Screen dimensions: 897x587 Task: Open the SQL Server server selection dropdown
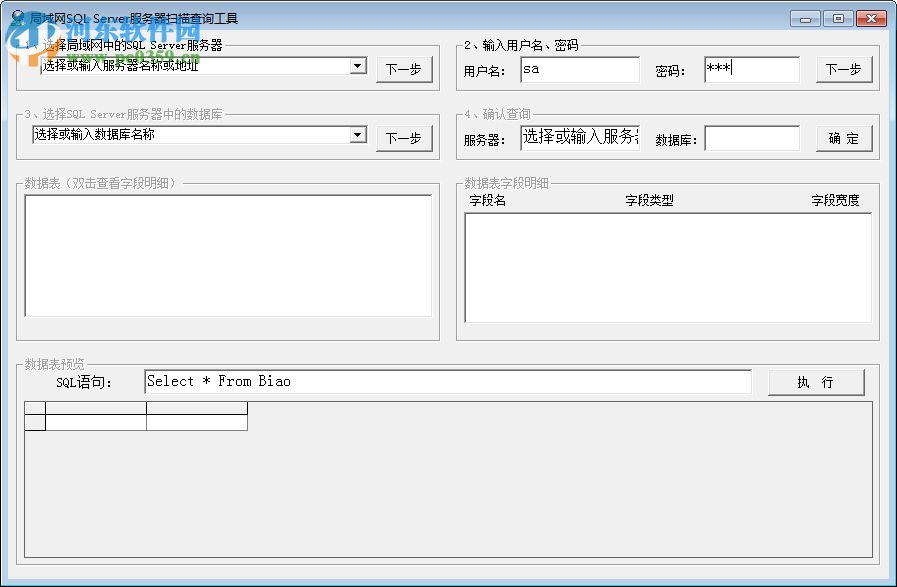point(356,66)
